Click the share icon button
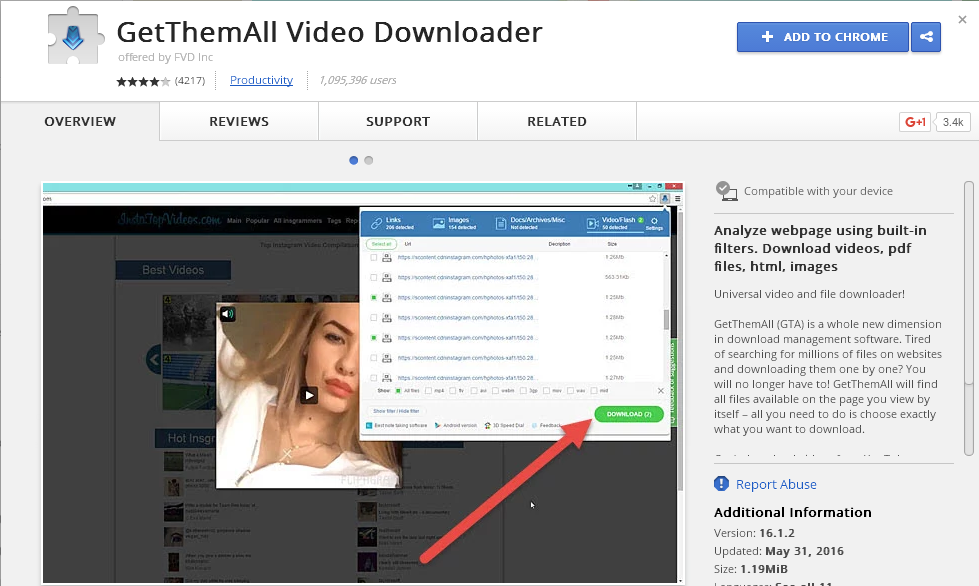979x586 pixels. pyautogui.click(x=926, y=37)
